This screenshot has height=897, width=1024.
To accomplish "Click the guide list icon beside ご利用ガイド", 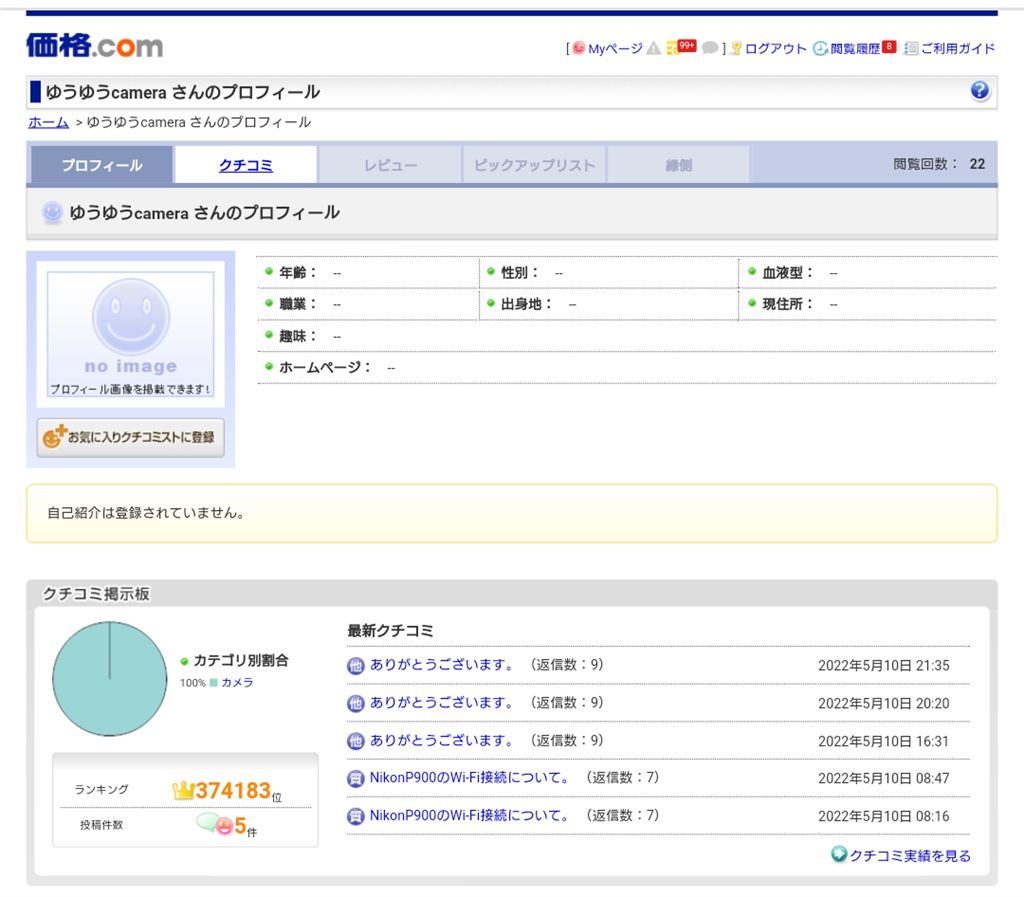I will point(911,49).
